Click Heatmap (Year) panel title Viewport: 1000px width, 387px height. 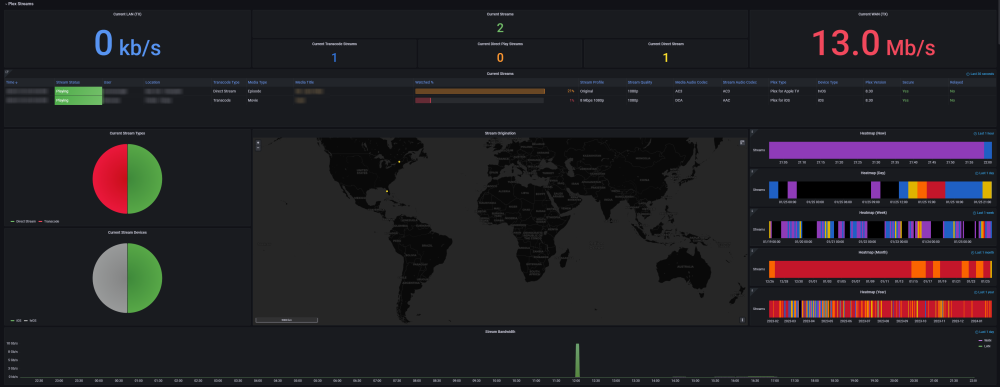click(871, 292)
